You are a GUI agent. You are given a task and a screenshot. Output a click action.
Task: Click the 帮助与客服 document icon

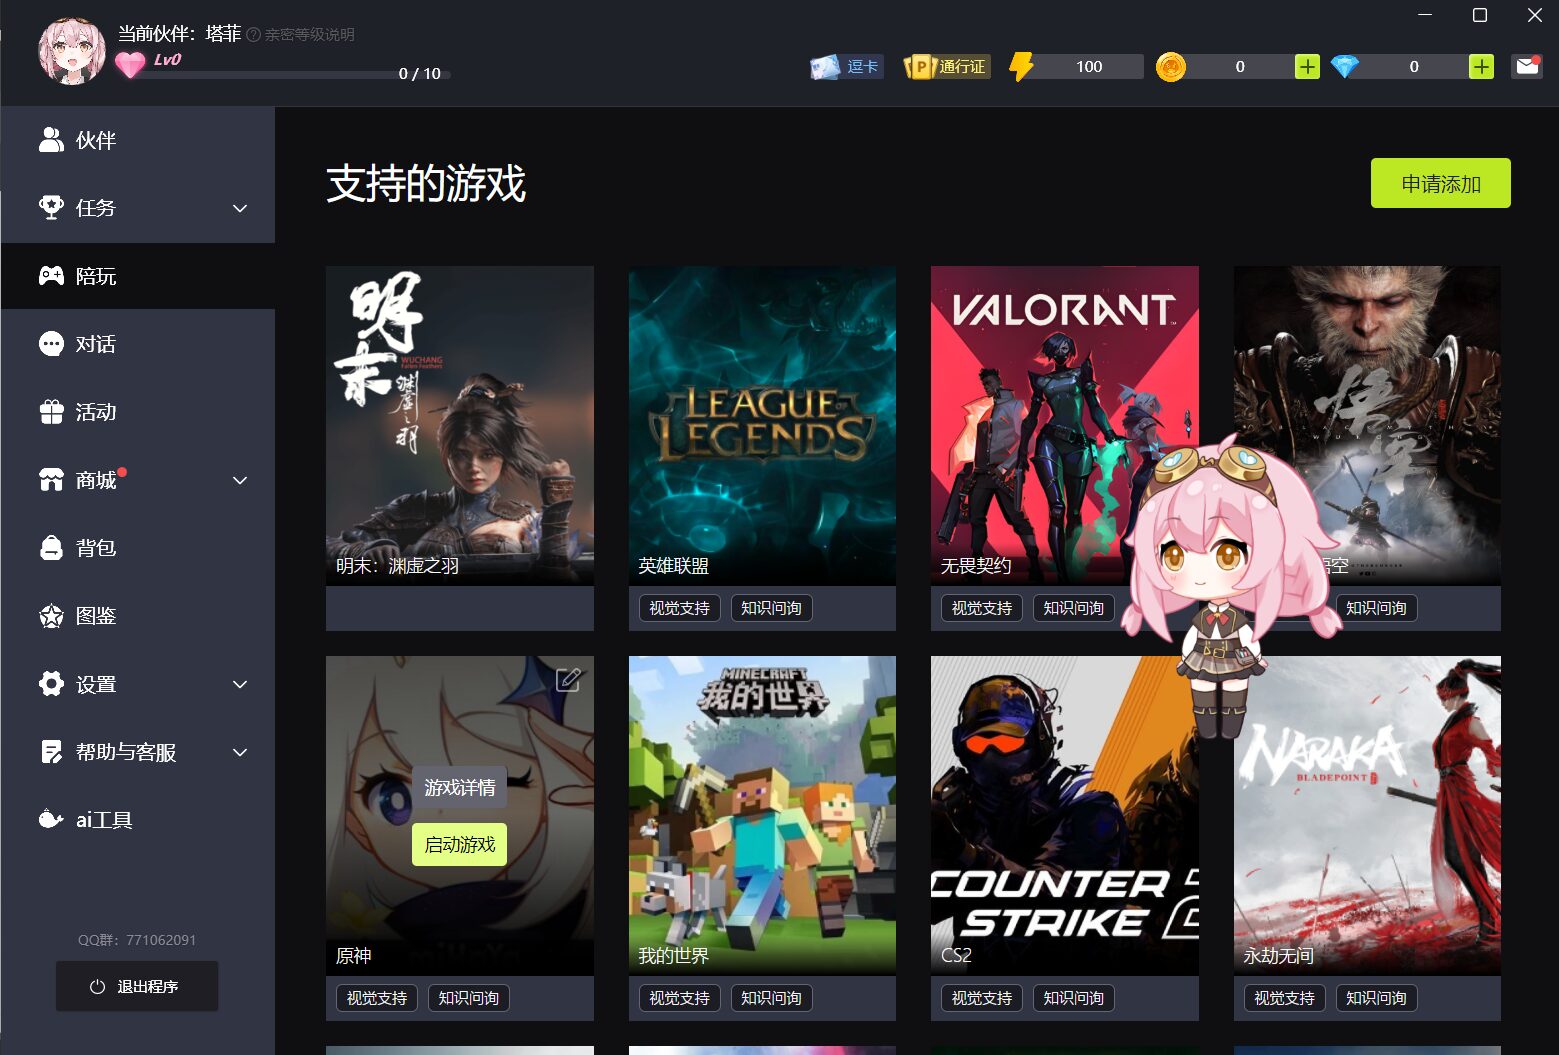tap(51, 752)
